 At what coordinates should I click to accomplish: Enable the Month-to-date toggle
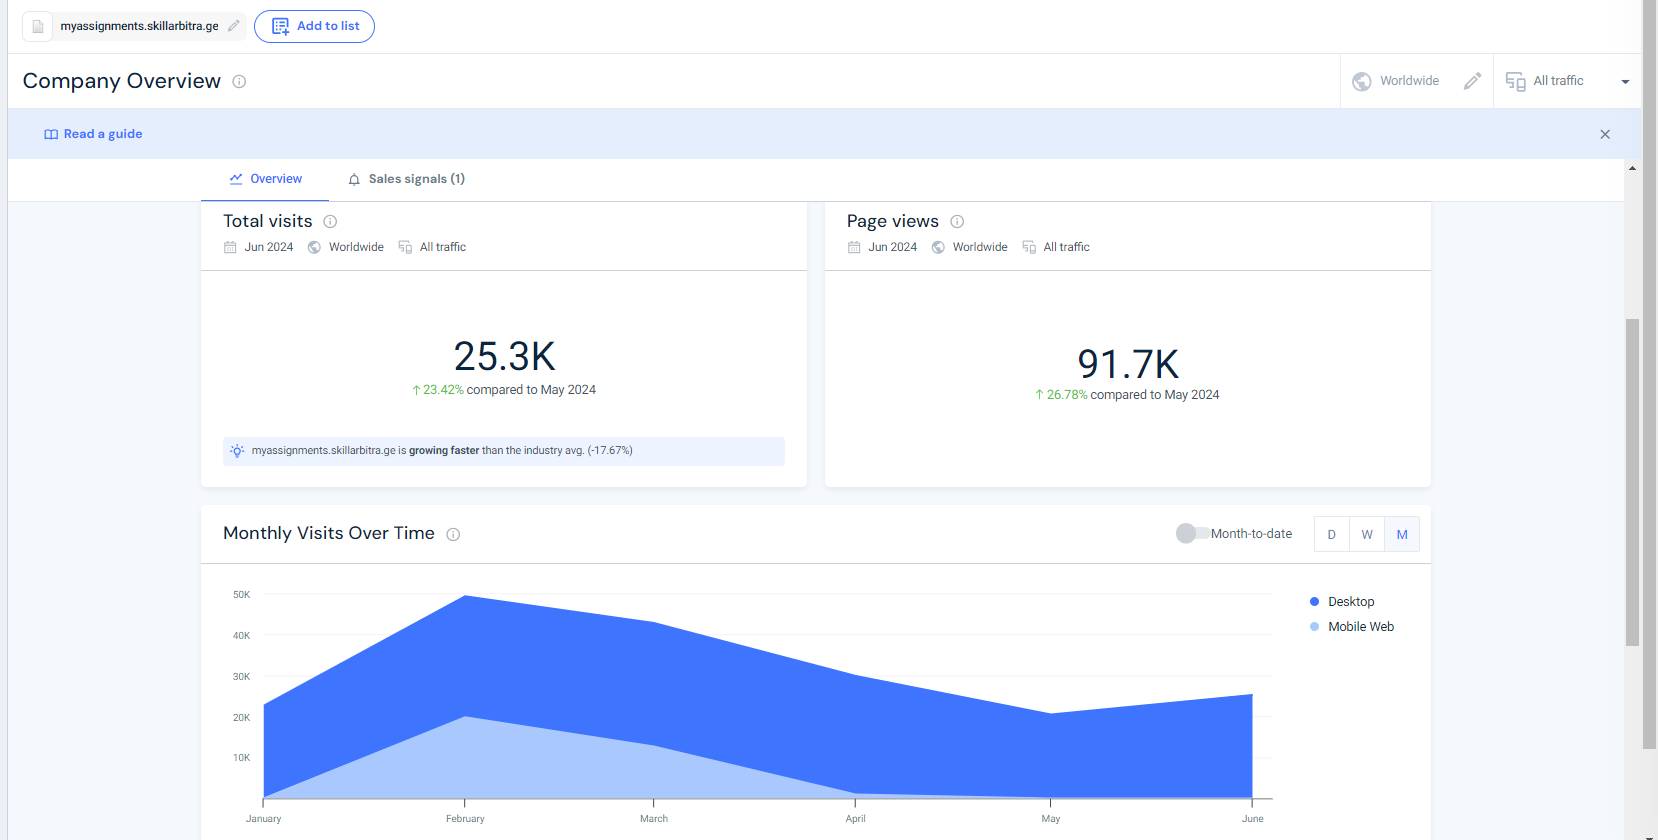tap(1192, 533)
